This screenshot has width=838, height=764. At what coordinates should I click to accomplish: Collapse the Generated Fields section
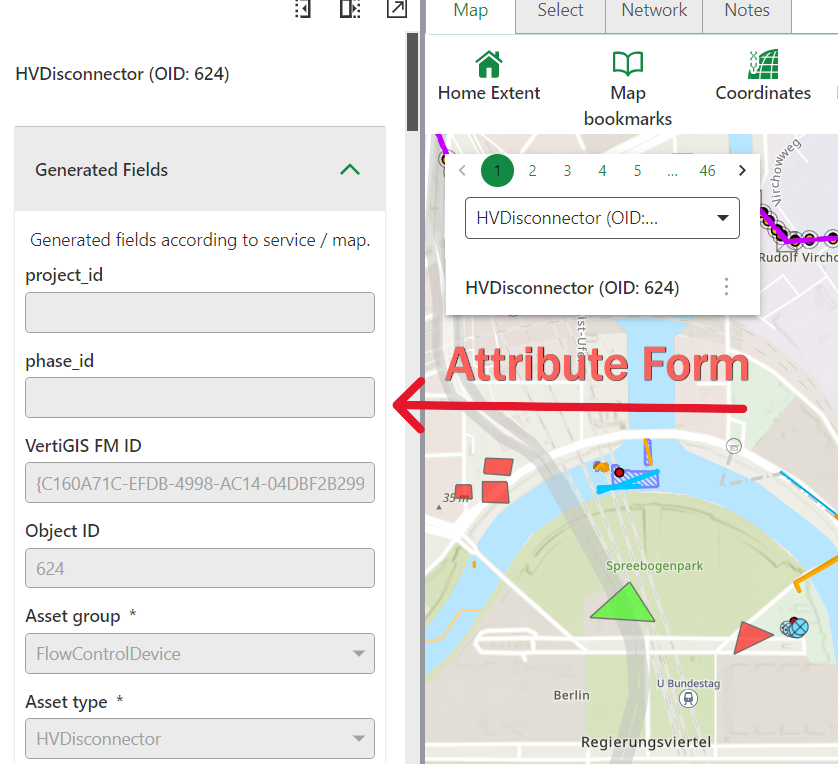[349, 170]
